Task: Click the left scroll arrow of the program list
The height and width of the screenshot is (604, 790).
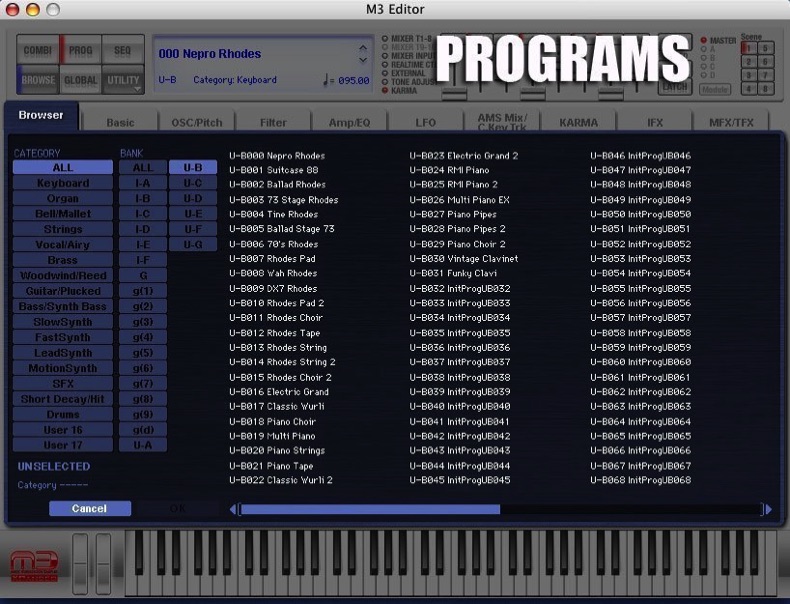Action: point(232,509)
